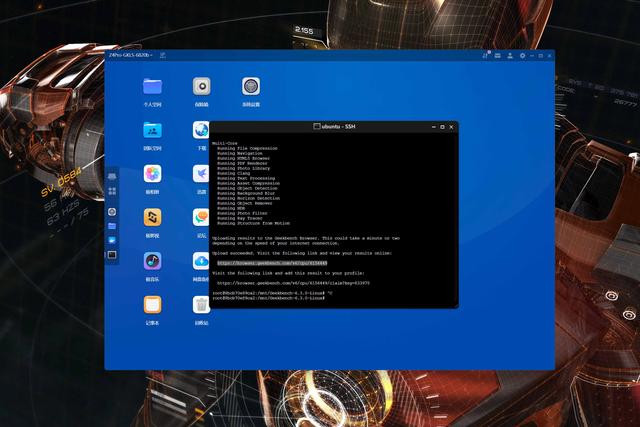Click the 'Upload succeeded' message line
Viewport: 640px width, 427px height.
pos(302,253)
